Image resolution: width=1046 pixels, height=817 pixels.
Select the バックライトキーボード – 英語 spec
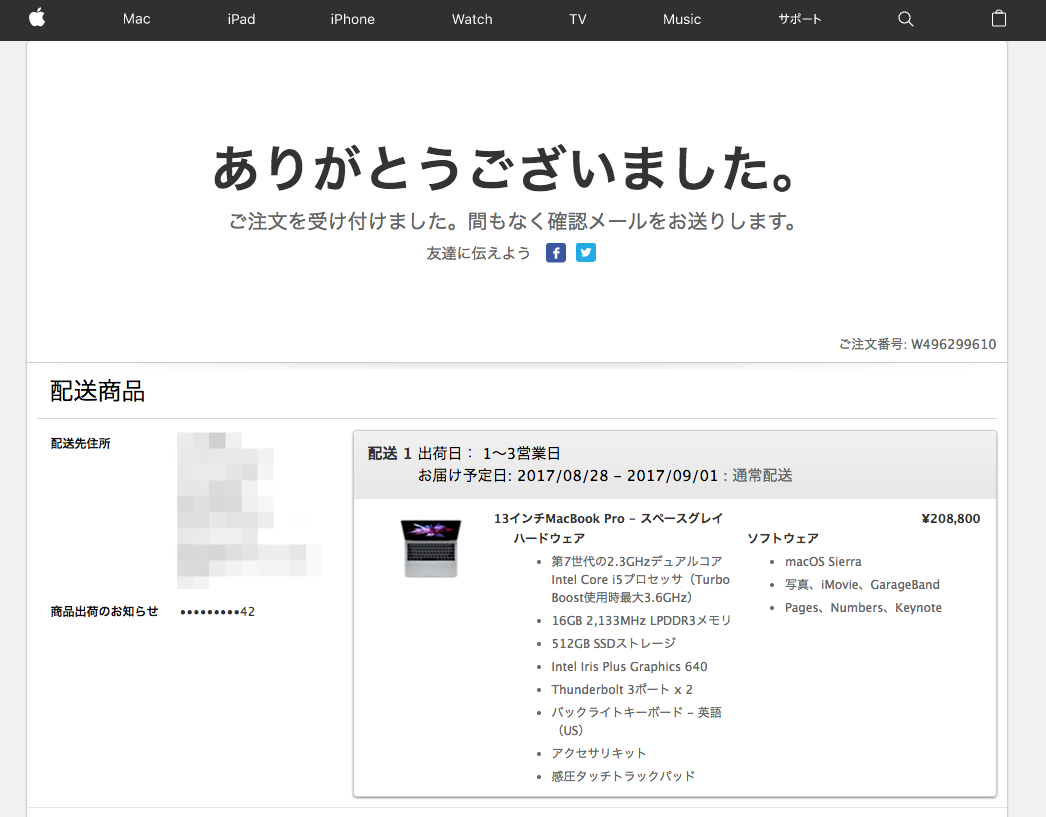coord(636,721)
